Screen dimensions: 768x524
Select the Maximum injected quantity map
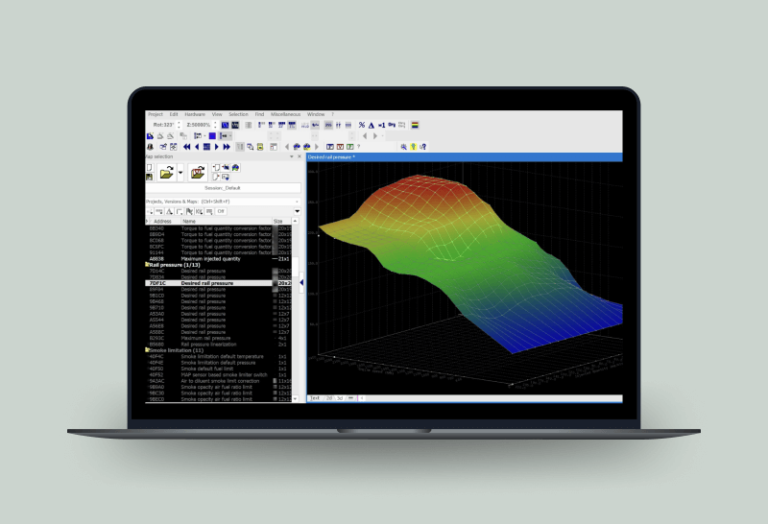210,259
